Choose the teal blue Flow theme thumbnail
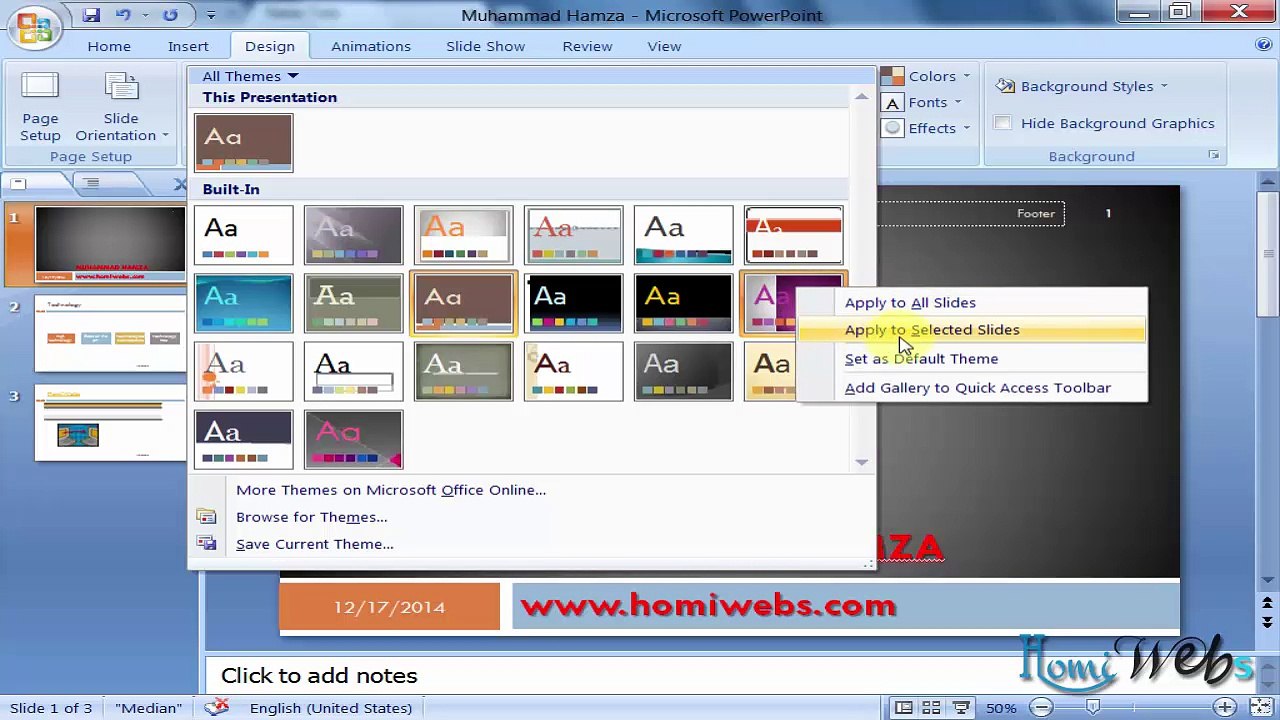Image resolution: width=1280 pixels, height=720 pixels. pos(244,303)
